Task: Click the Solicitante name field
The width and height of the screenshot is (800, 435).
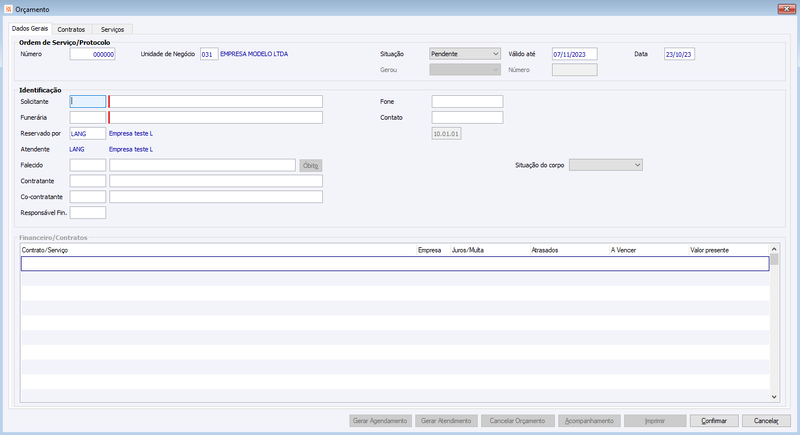Action: coord(215,101)
